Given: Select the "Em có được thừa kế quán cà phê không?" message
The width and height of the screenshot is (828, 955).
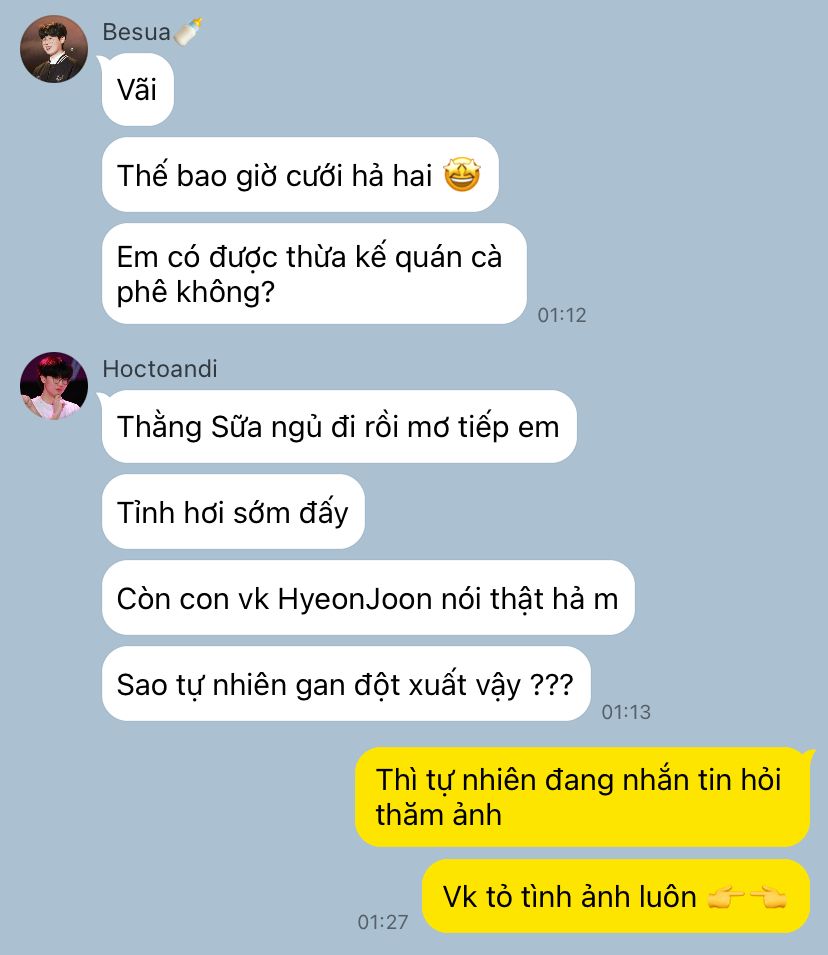Looking at the screenshot, I should pos(314,274).
